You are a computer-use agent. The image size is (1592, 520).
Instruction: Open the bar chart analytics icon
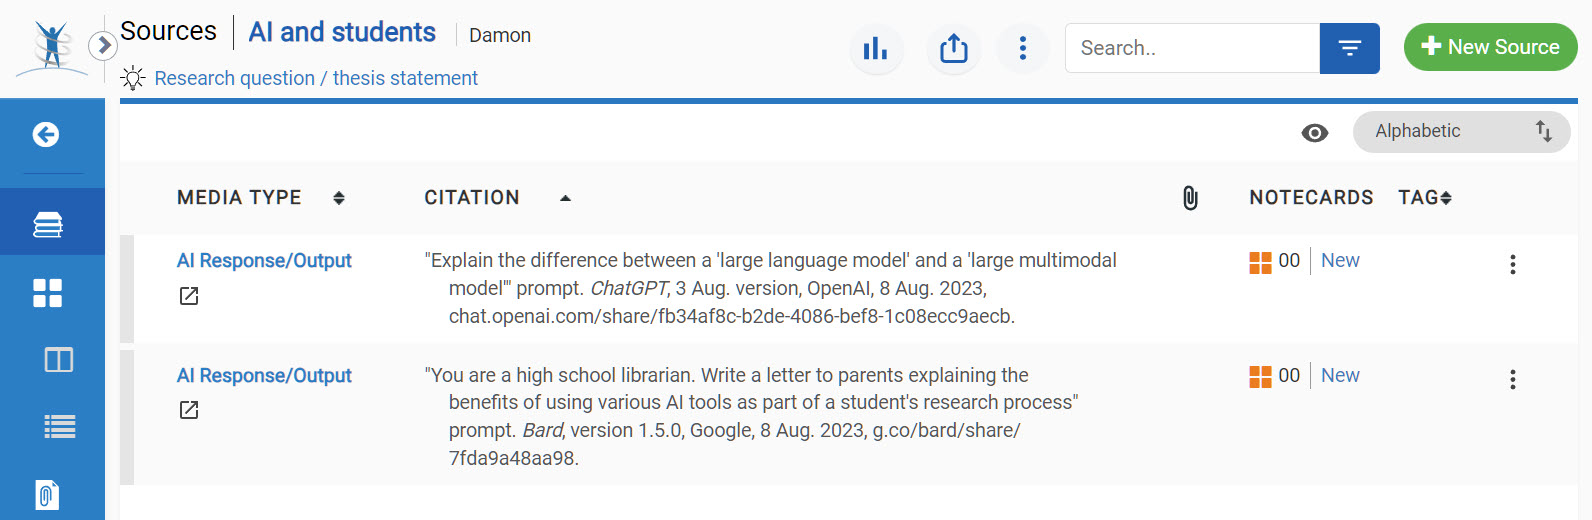tap(875, 48)
